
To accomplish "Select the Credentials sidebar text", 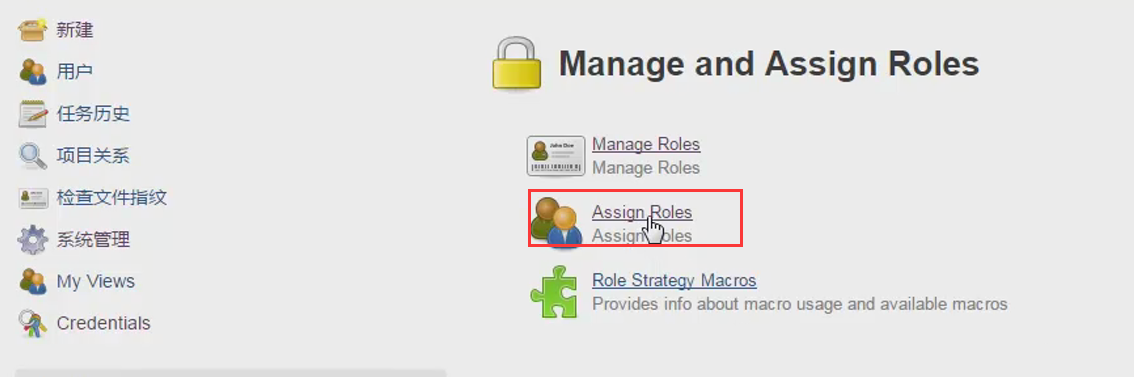I will pos(103,323).
